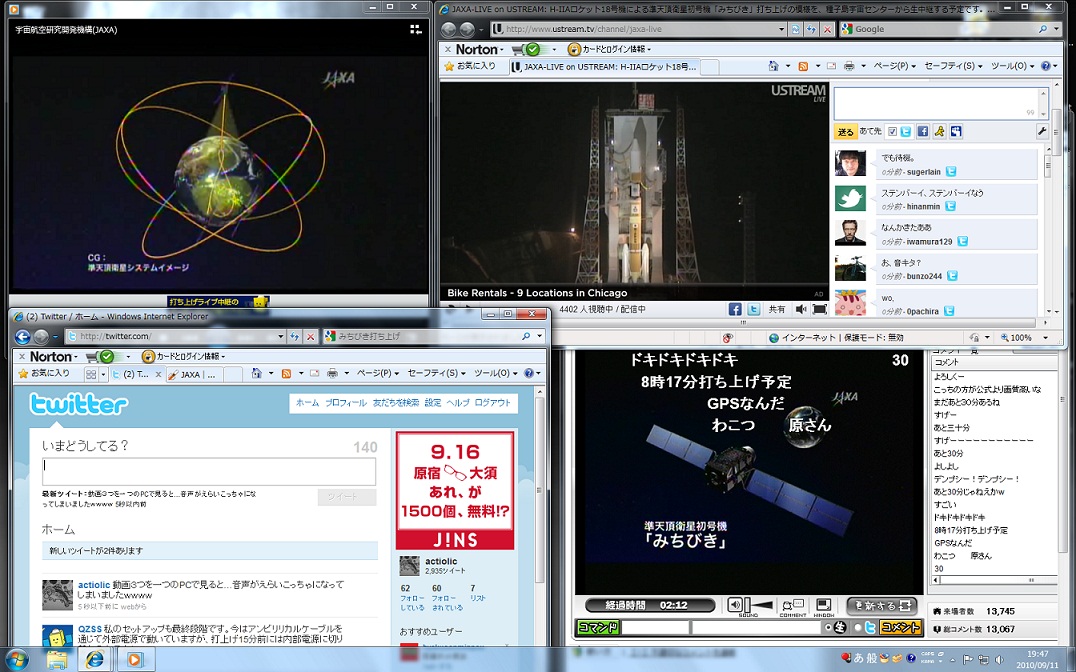Click the Read Mail icon in the Ustream IE toolbar
Screen dimensions: 1076x672
831,66
